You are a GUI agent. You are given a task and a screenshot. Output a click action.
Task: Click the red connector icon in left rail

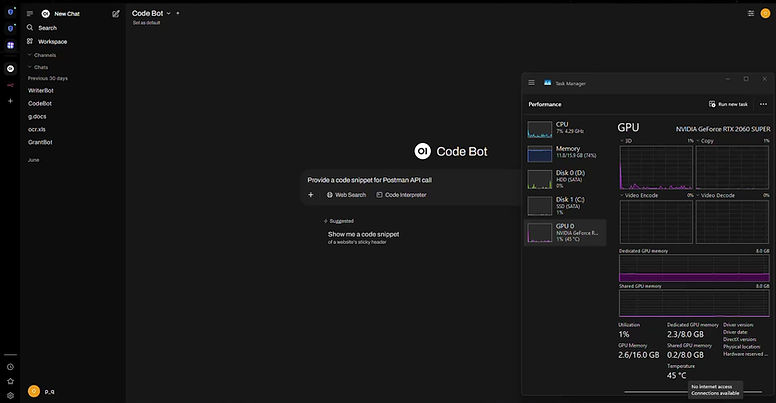(x=10, y=85)
